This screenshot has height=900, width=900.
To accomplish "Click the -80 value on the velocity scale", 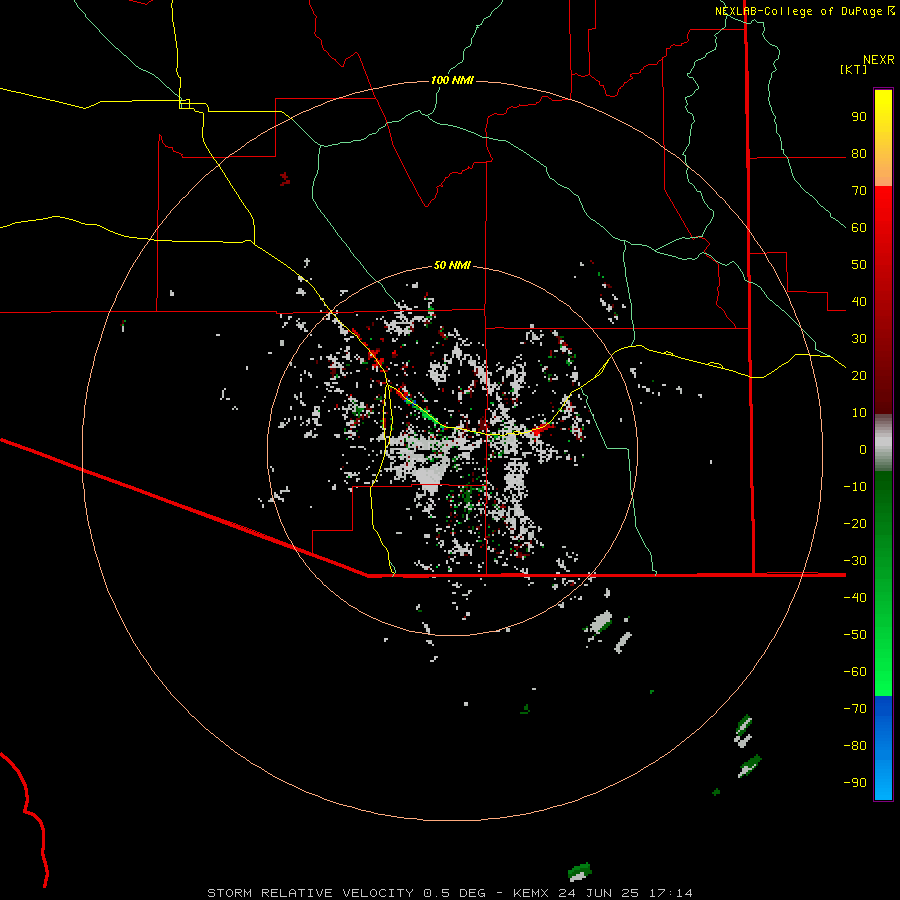I will pos(855,746).
